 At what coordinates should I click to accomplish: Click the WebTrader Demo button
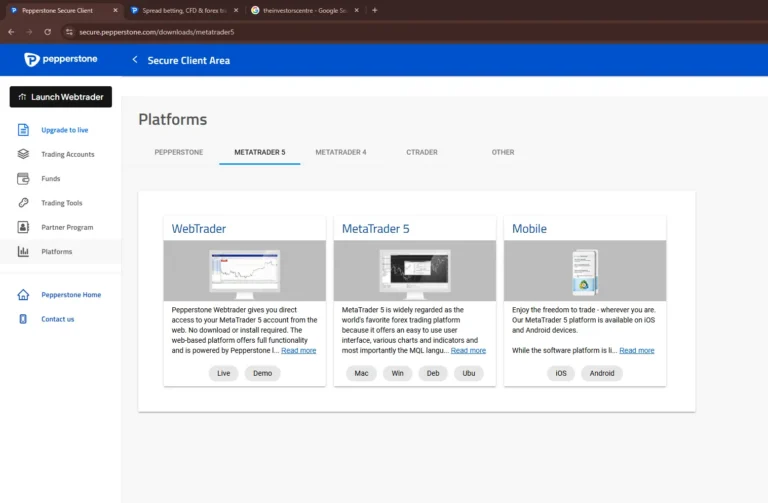[x=262, y=373]
